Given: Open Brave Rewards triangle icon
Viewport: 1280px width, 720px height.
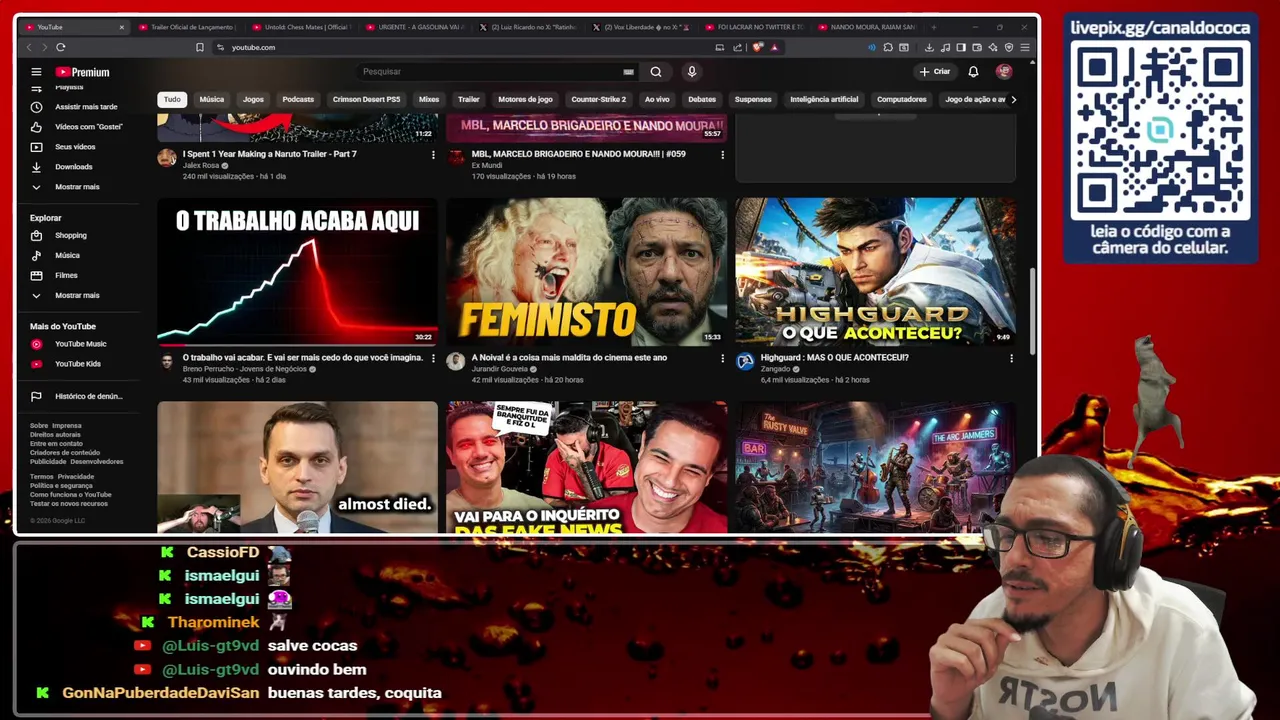Looking at the screenshot, I should [775, 47].
